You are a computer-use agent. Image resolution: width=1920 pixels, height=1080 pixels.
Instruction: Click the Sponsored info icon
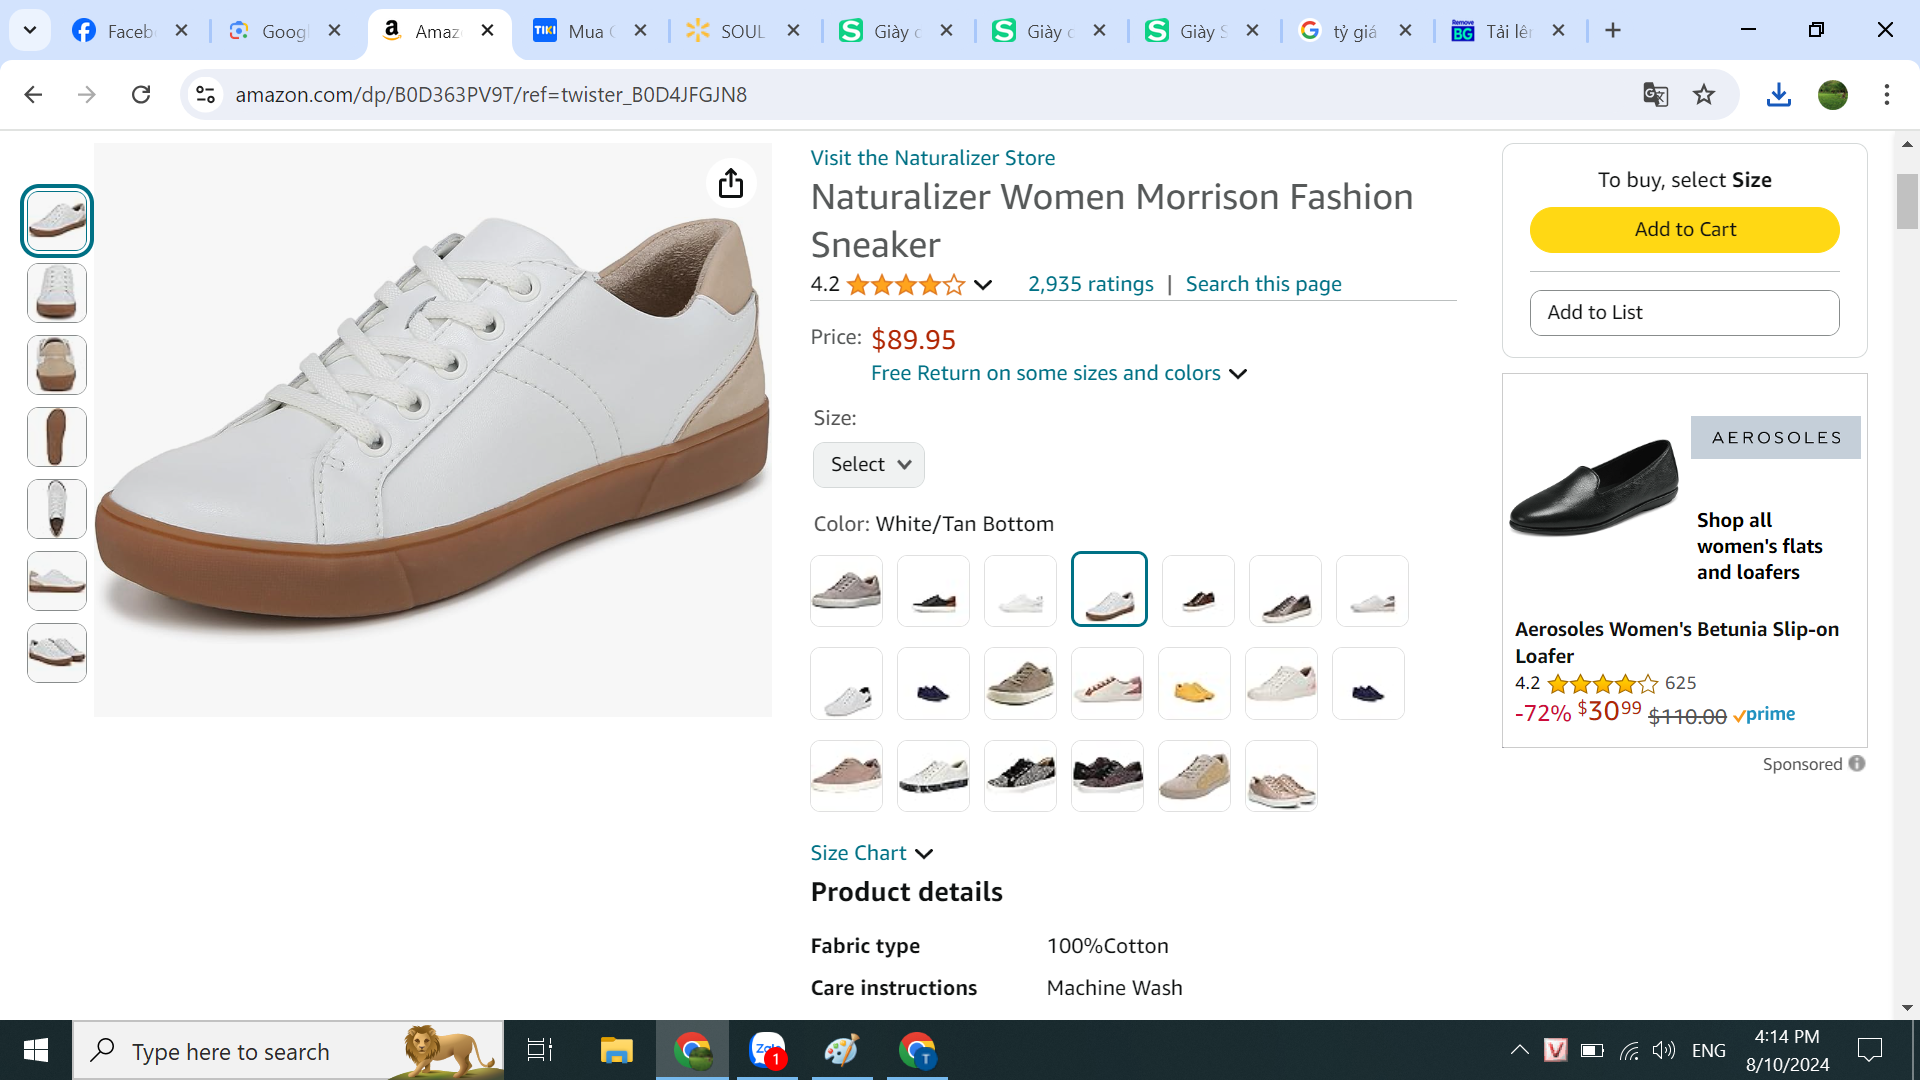click(x=1857, y=764)
